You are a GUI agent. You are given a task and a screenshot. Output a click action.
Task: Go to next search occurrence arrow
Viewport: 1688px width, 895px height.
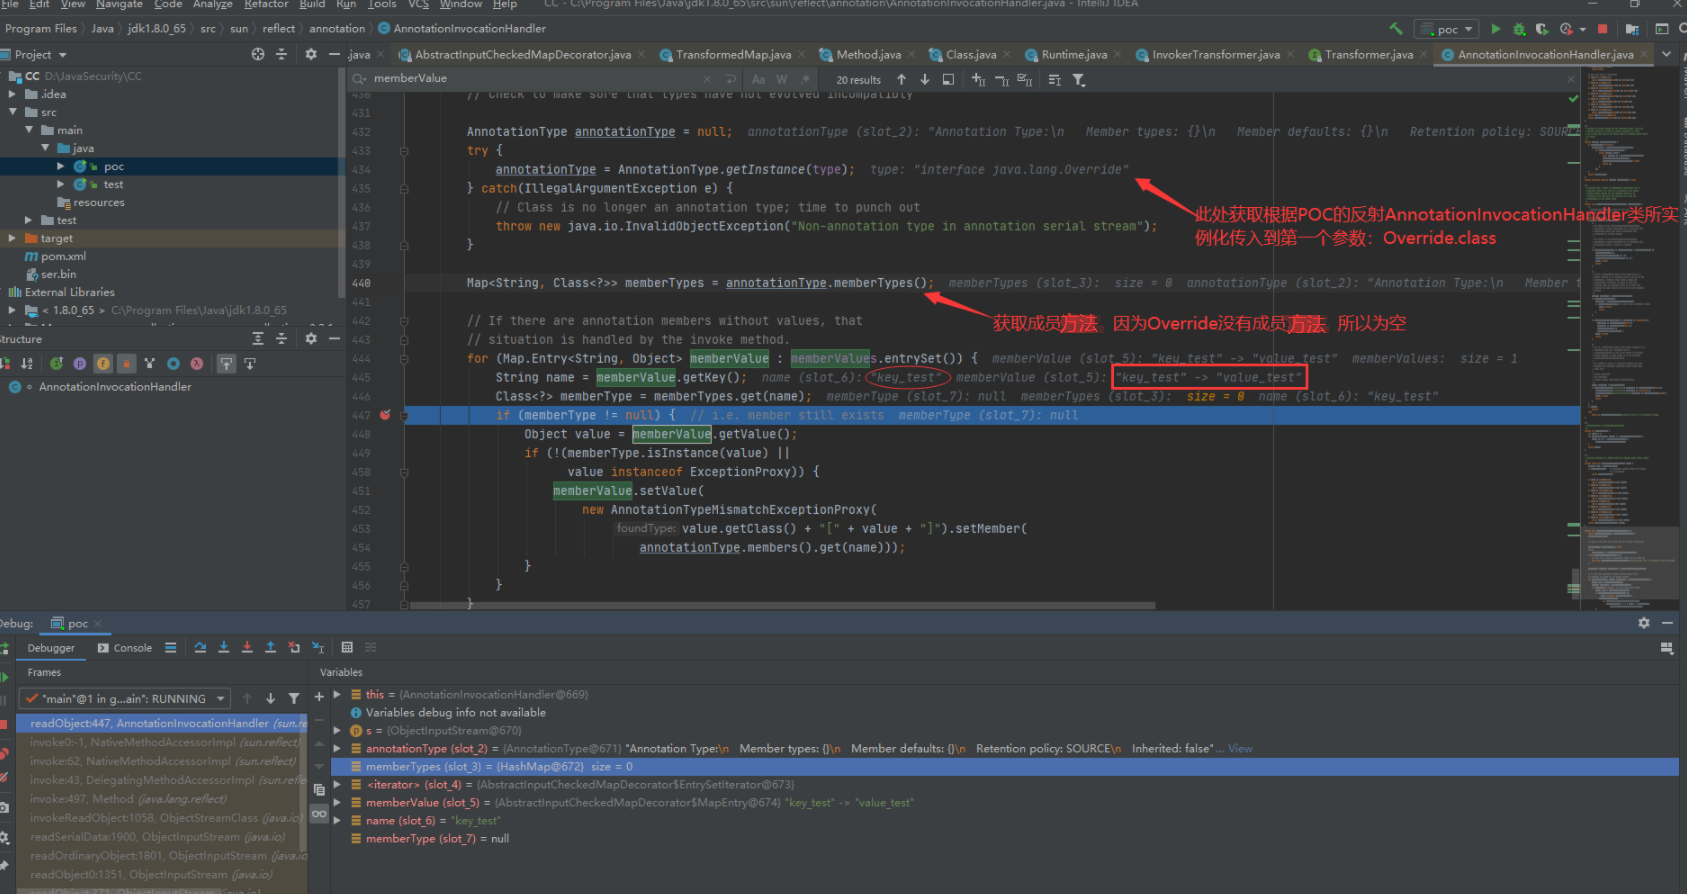[x=925, y=79]
